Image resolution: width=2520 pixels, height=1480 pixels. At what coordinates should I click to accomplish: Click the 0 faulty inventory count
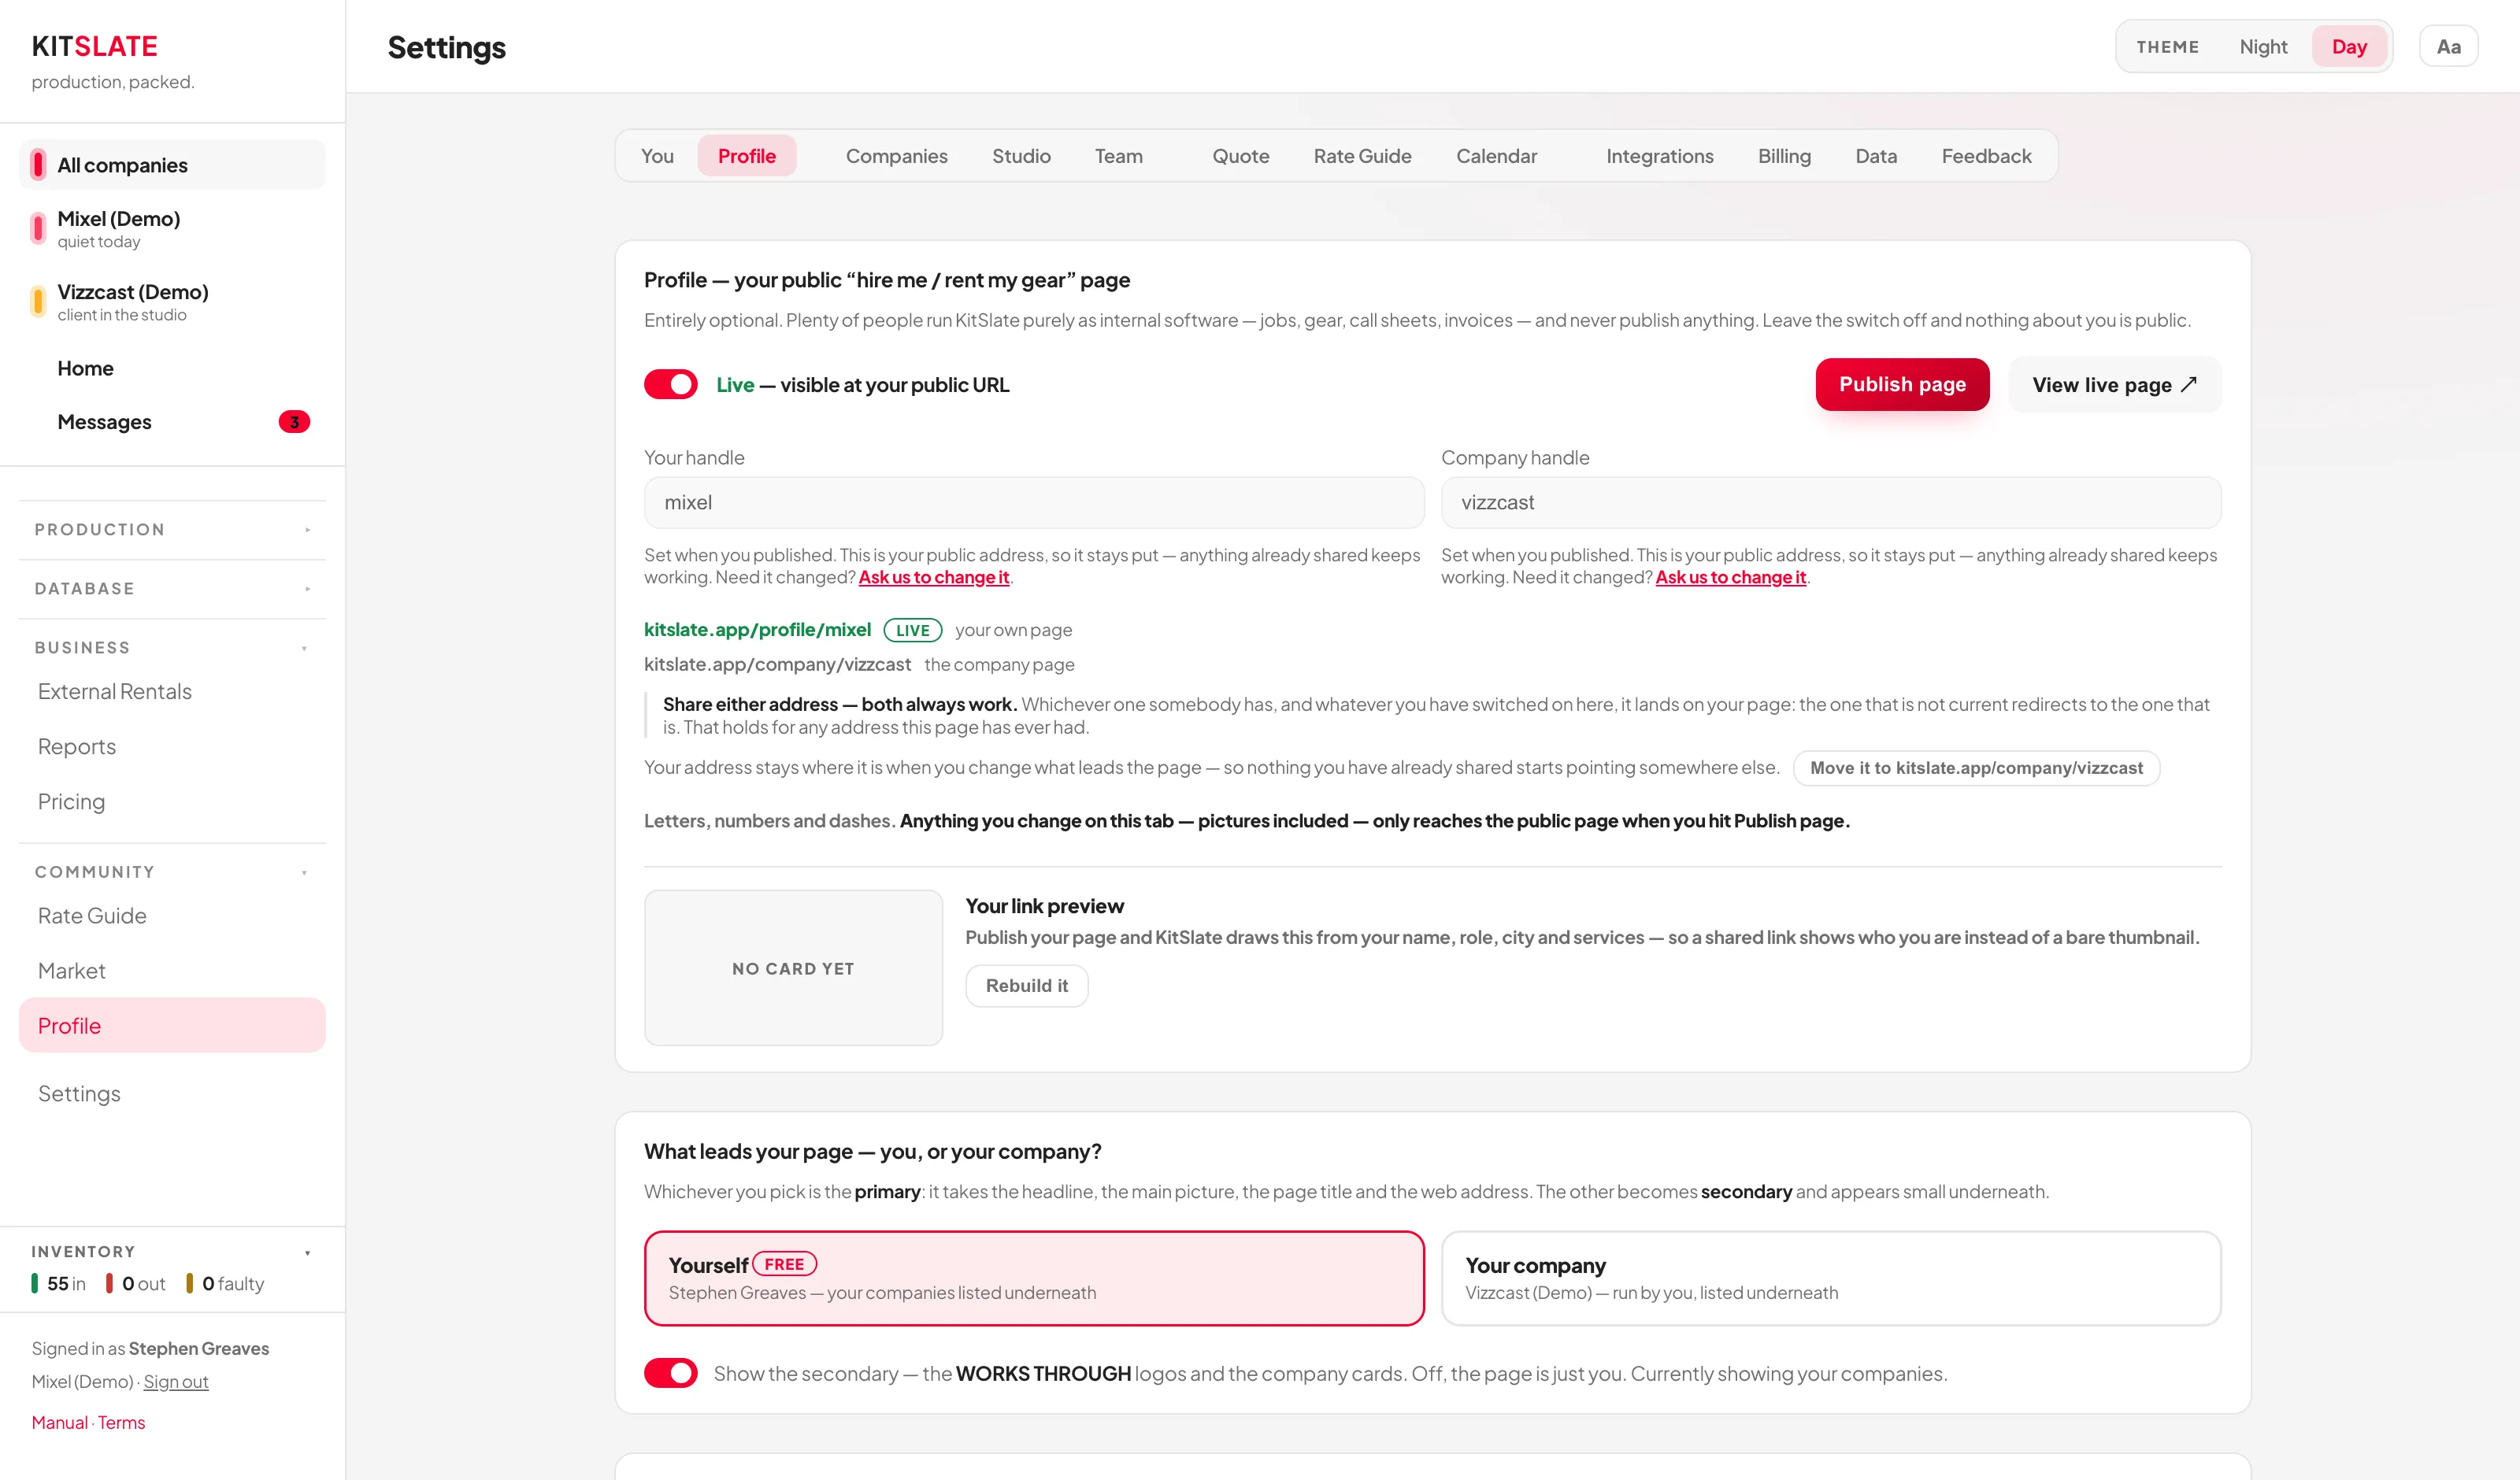225,1284
